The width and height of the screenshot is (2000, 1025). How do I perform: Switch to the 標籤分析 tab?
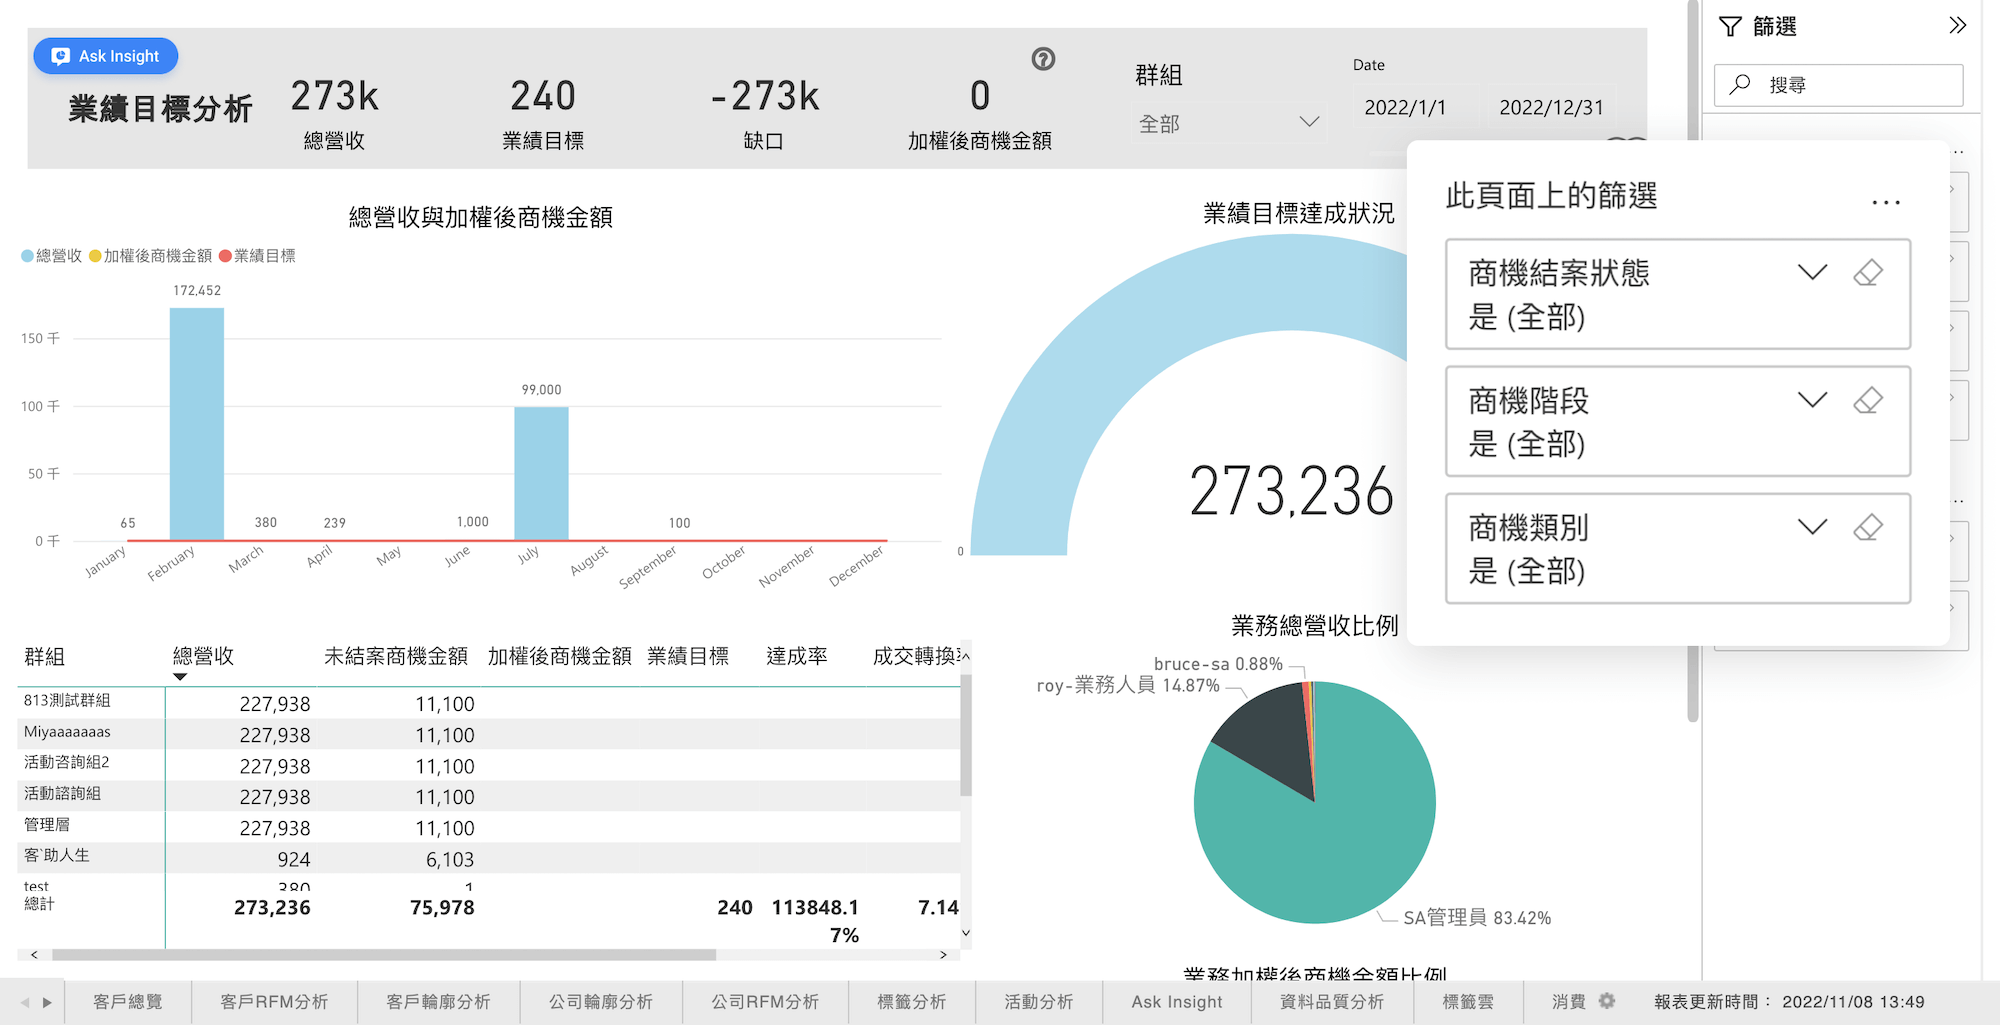point(911,1002)
